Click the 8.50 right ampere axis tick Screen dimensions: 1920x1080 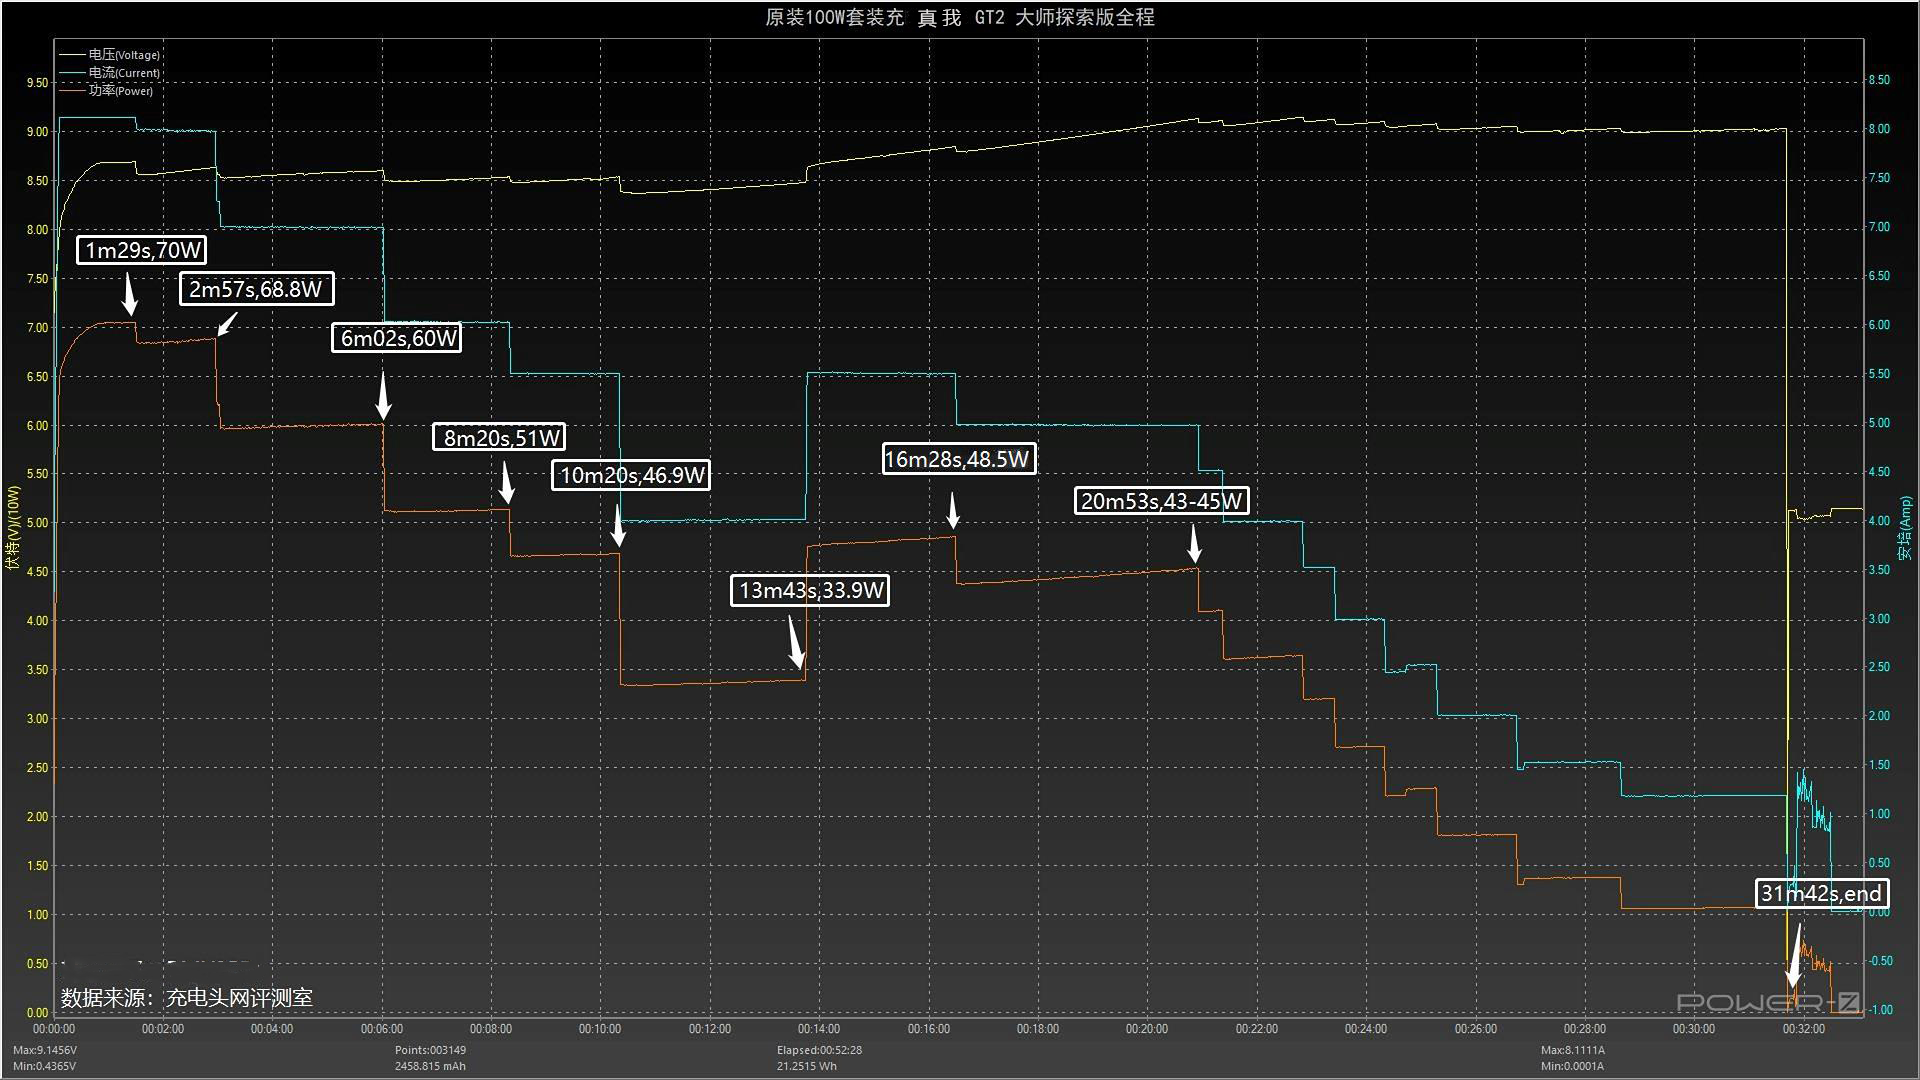(x=1879, y=80)
